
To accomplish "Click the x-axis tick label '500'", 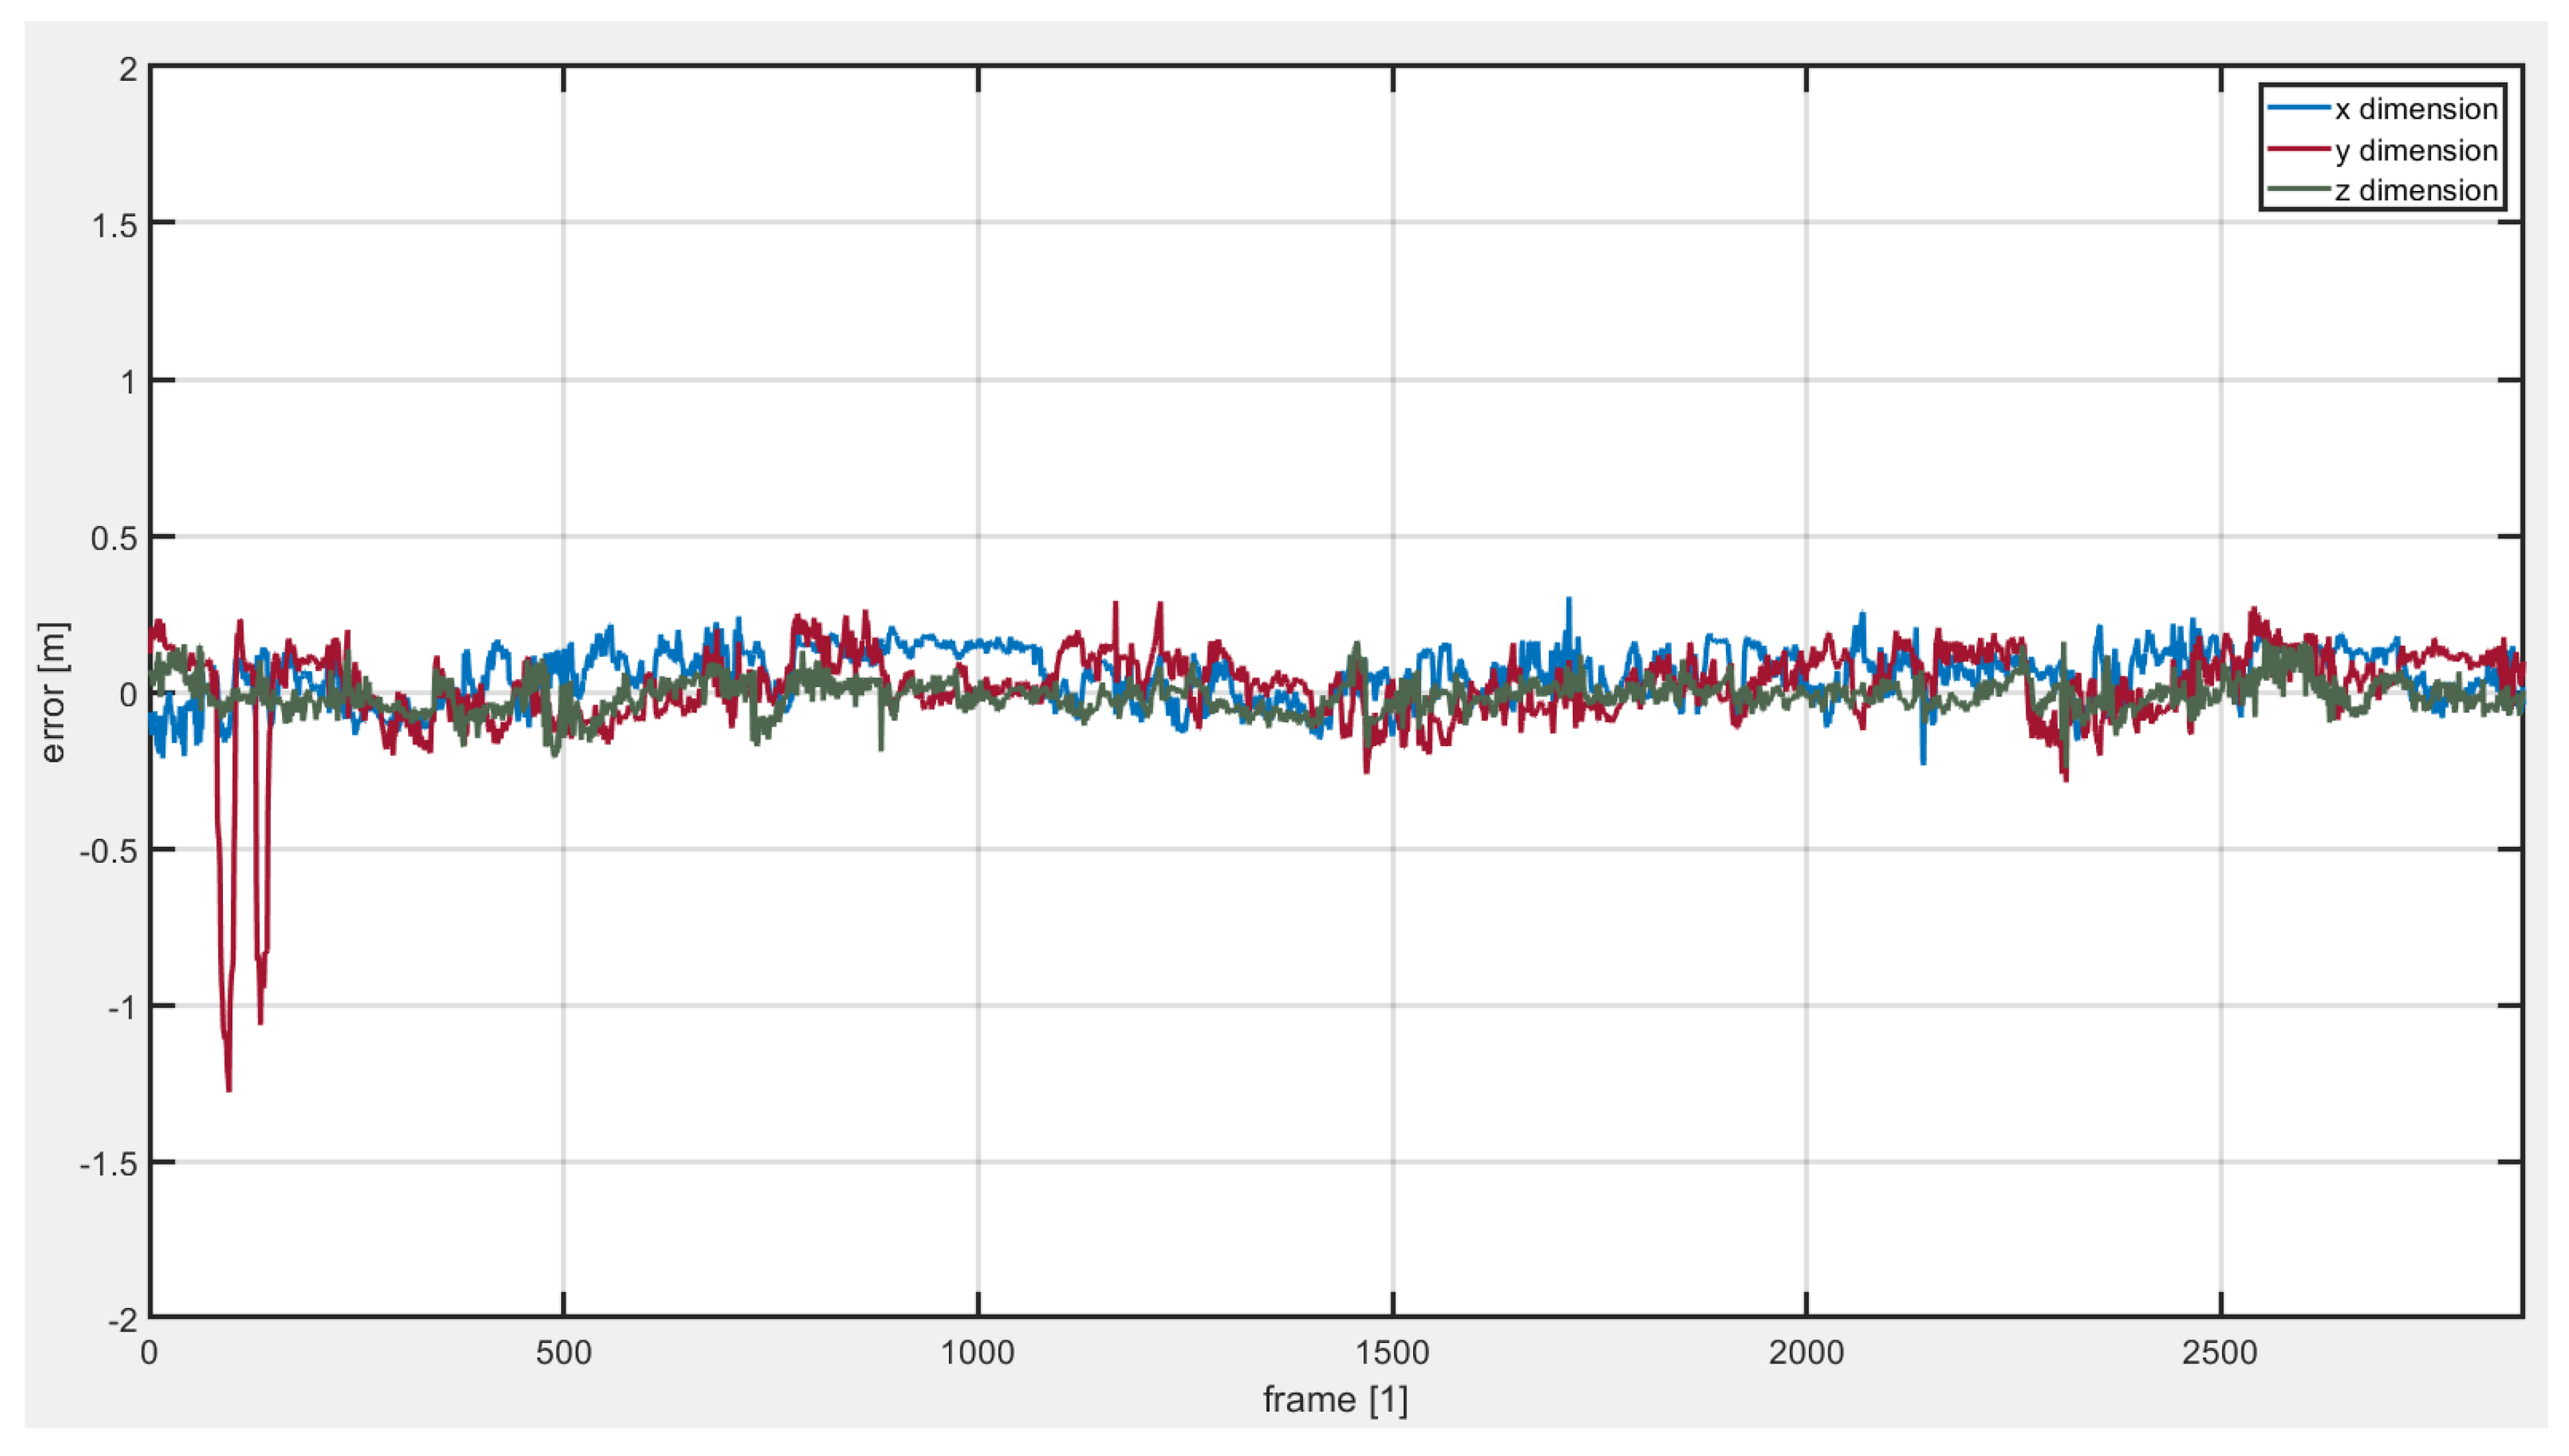I will [x=563, y=1353].
